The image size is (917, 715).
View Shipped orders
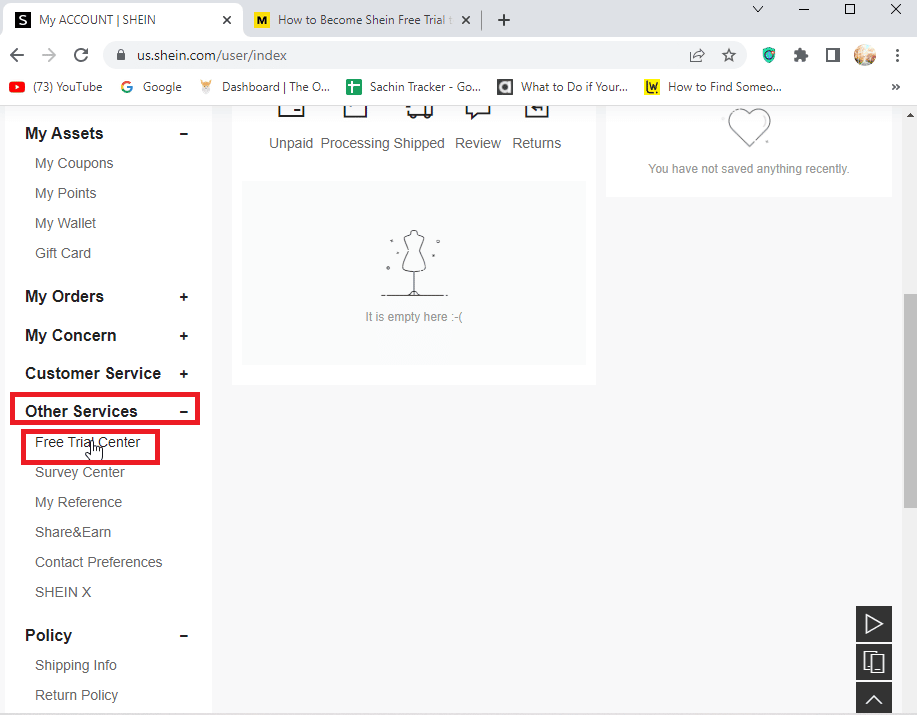point(419,143)
